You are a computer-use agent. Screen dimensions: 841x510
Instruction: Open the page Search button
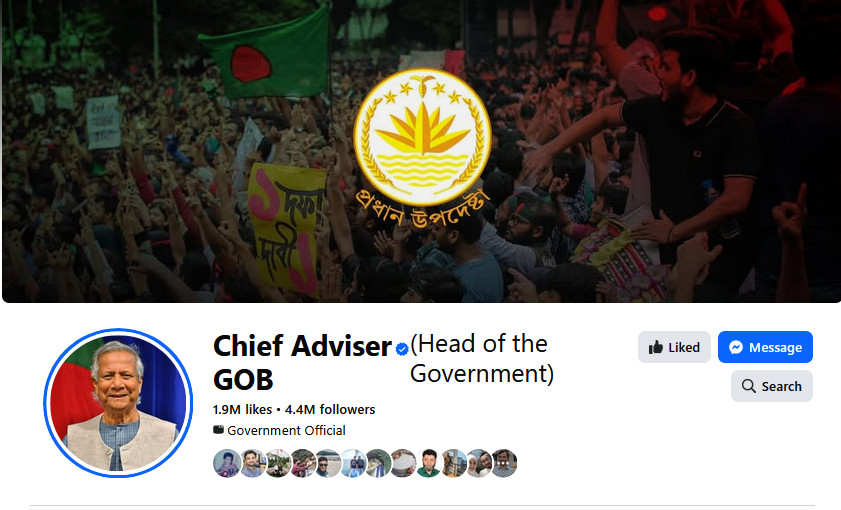click(772, 386)
